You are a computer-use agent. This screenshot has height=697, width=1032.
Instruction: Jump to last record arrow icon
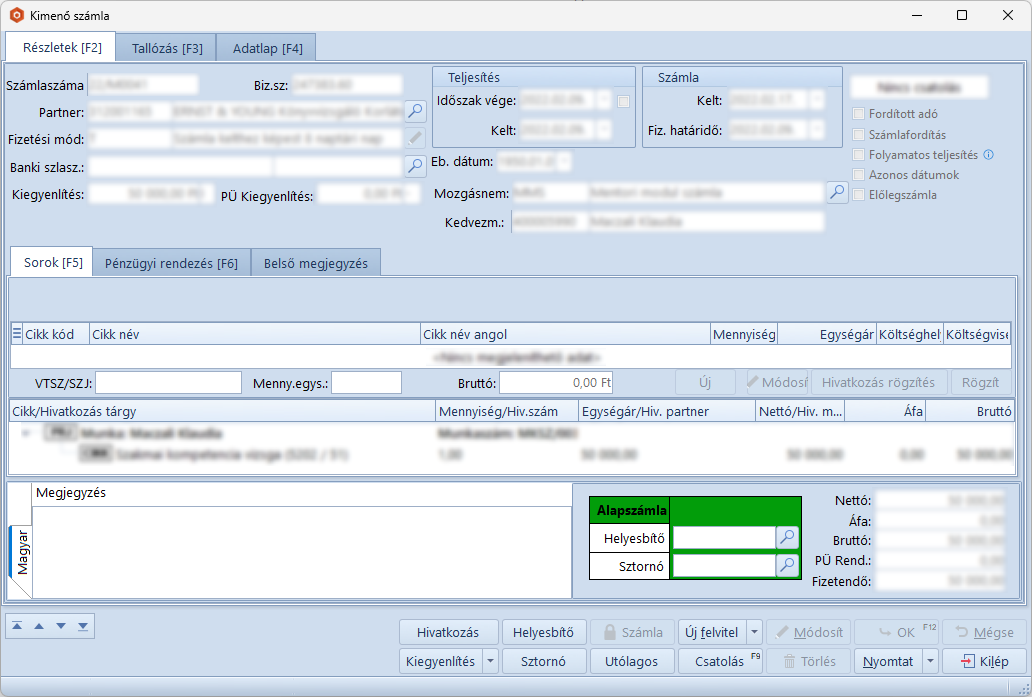82,626
